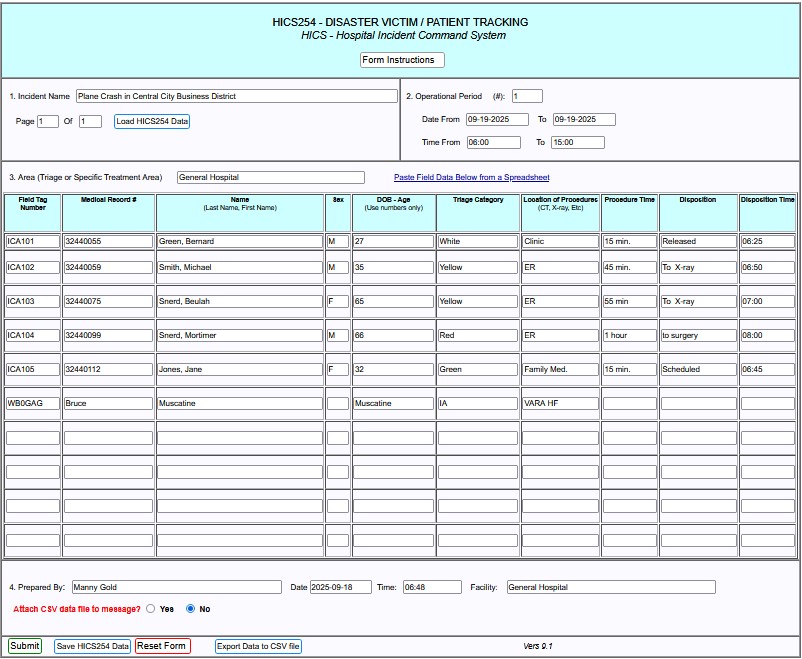Click the Facility field at the bottom
The width and height of the screenshot is (802, 659).
tap(610, 588)
